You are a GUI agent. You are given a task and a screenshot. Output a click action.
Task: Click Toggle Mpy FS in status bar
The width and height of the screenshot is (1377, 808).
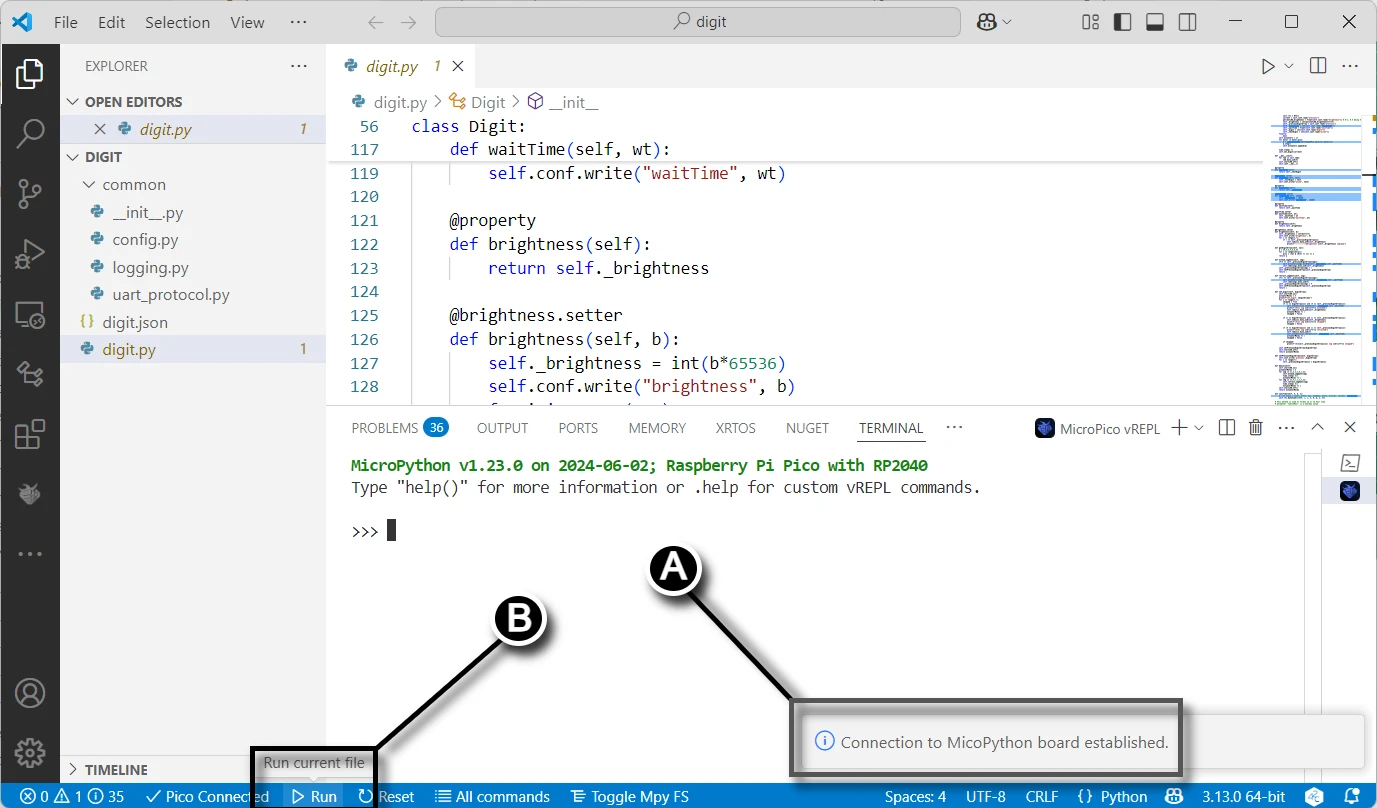[x=629, y=797]
